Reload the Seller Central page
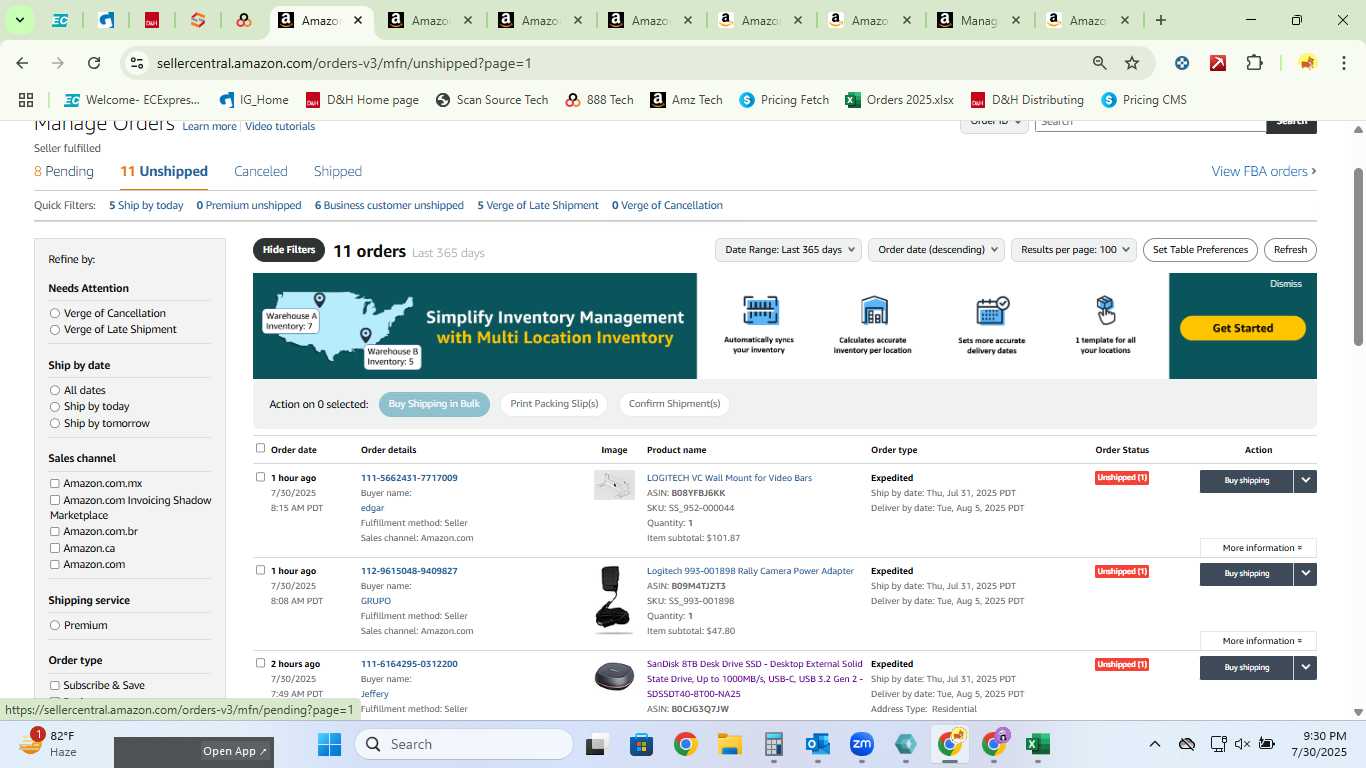1366x768 pixels. 94,63
